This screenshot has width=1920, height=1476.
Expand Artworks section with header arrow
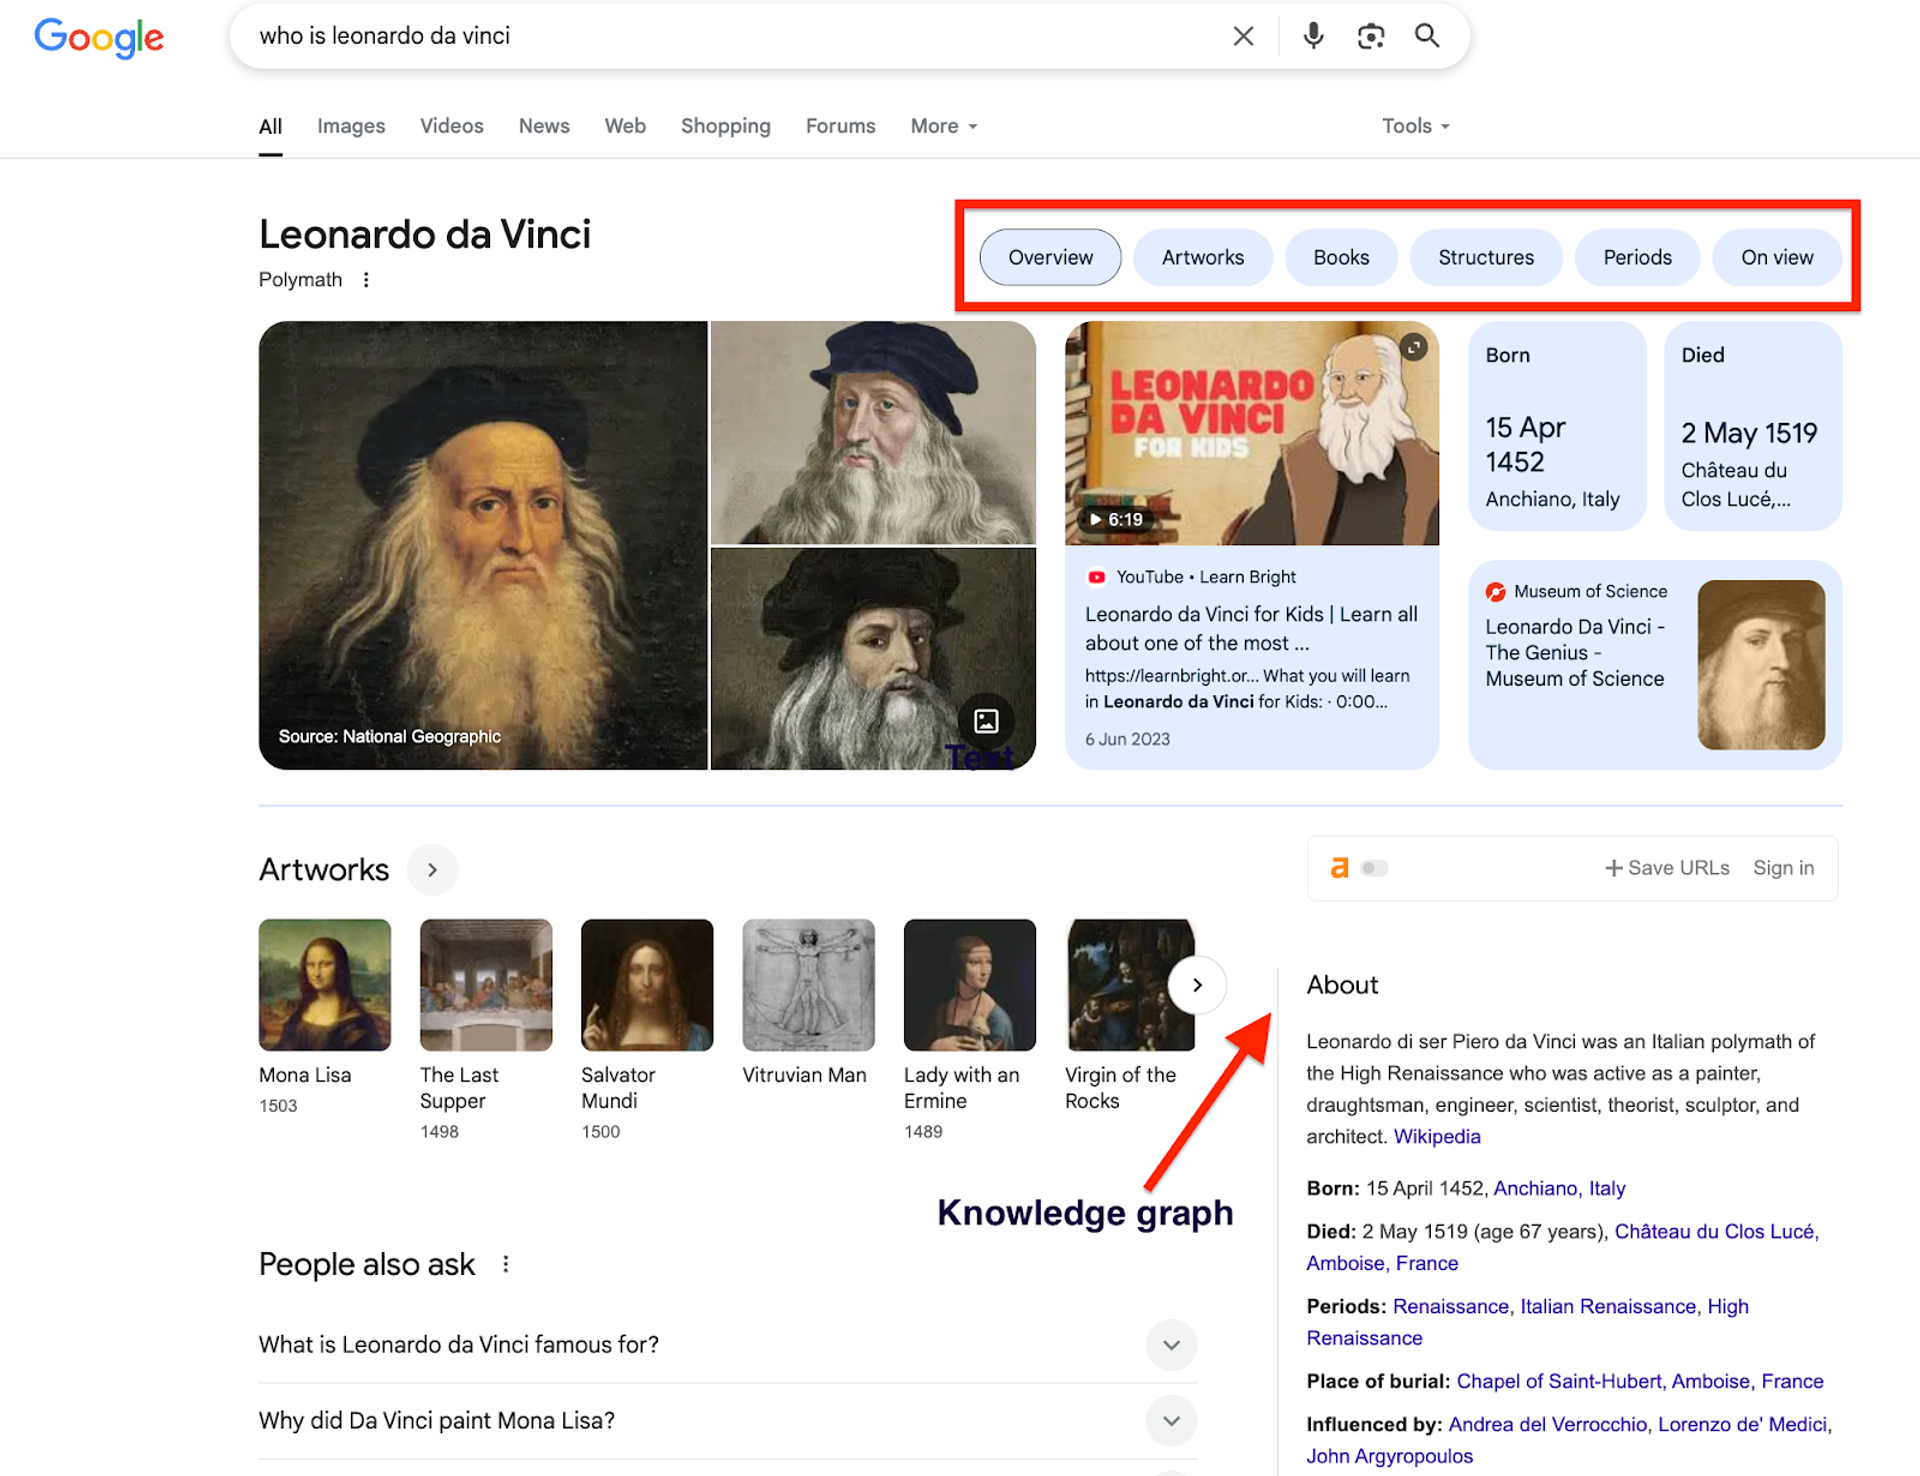(x=432, y=870)
